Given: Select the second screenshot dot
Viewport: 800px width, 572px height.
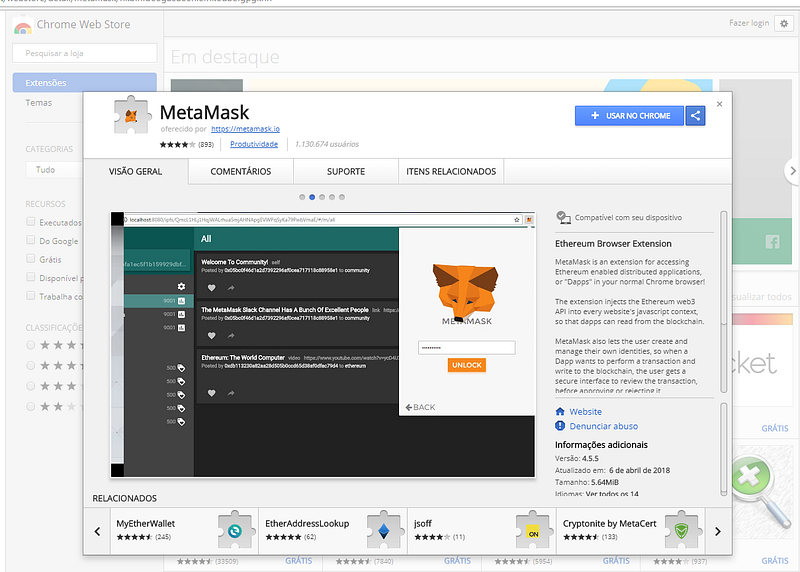Looking at the screenshot, I should click(x=312, y=197).
